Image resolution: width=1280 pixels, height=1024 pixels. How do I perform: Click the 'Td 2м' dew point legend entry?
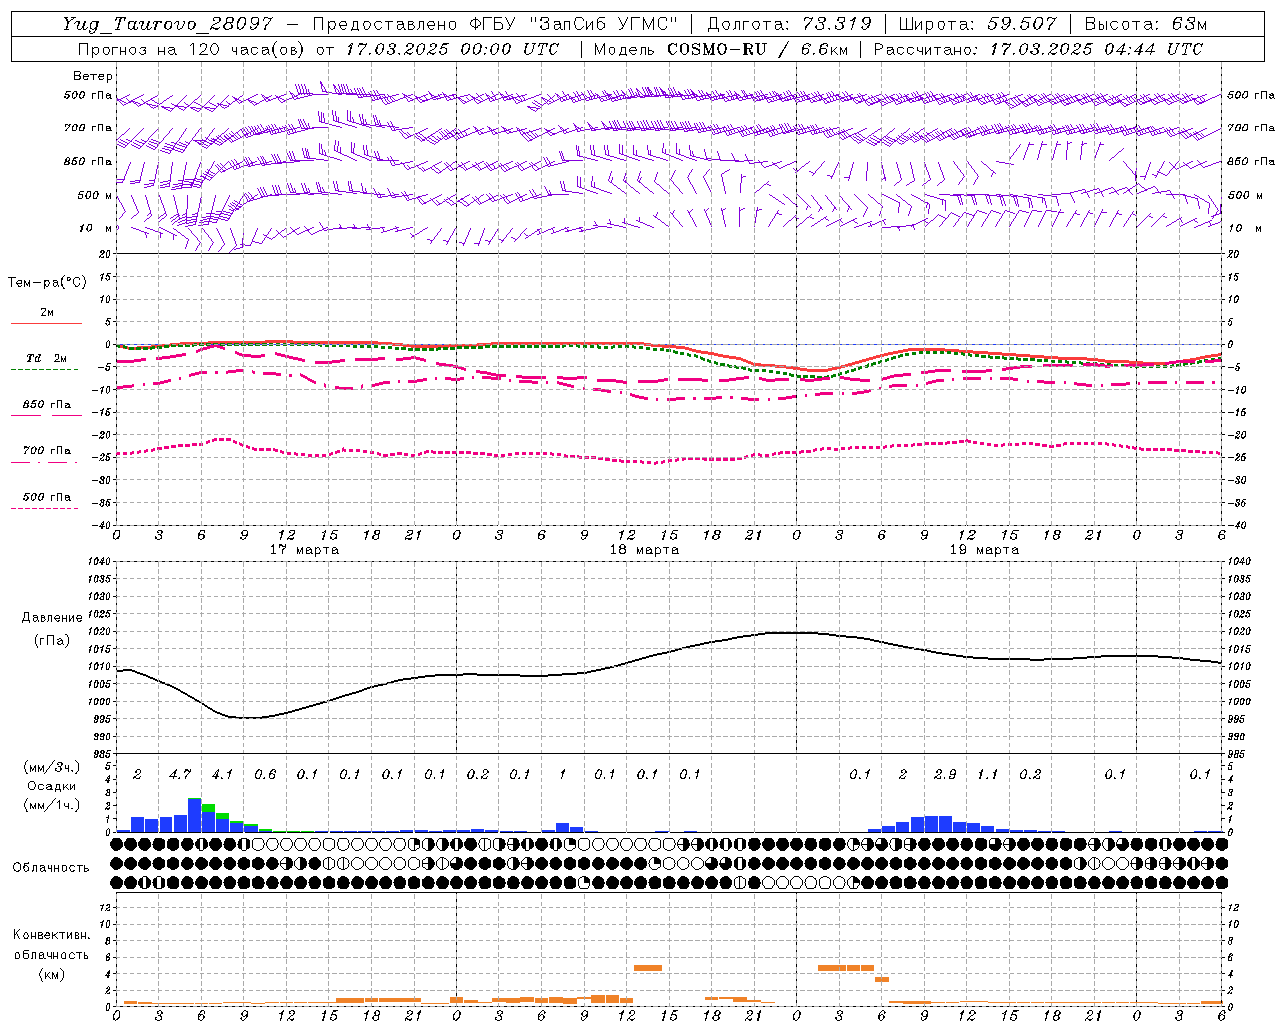46,358
